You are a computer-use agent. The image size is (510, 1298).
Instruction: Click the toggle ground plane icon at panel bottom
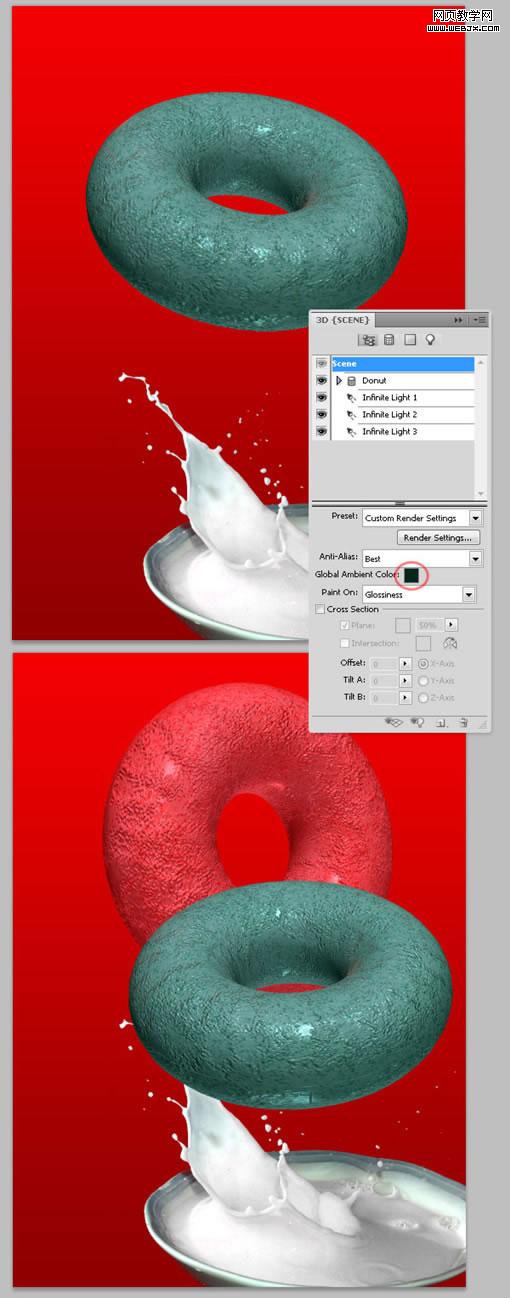click(x=394, y=722)
